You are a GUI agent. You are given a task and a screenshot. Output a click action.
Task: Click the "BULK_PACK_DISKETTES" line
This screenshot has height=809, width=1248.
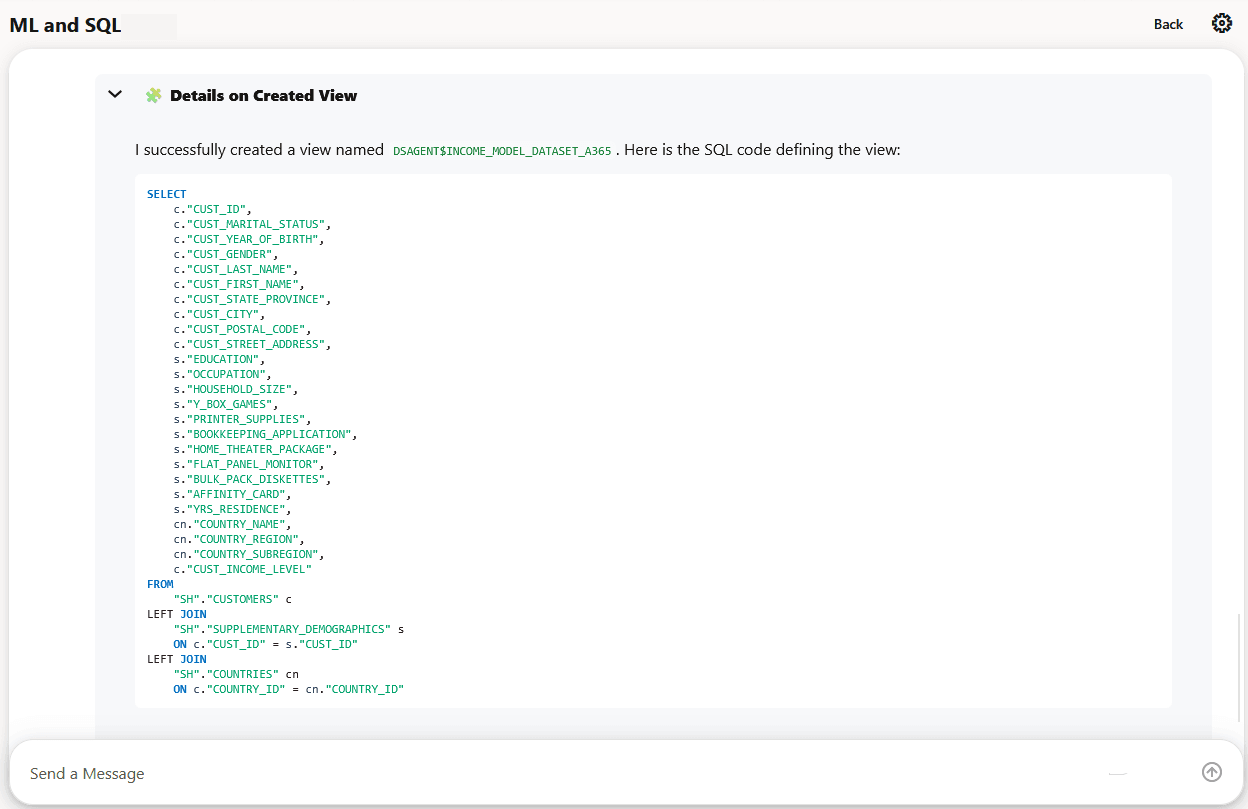tap(252, 479)
